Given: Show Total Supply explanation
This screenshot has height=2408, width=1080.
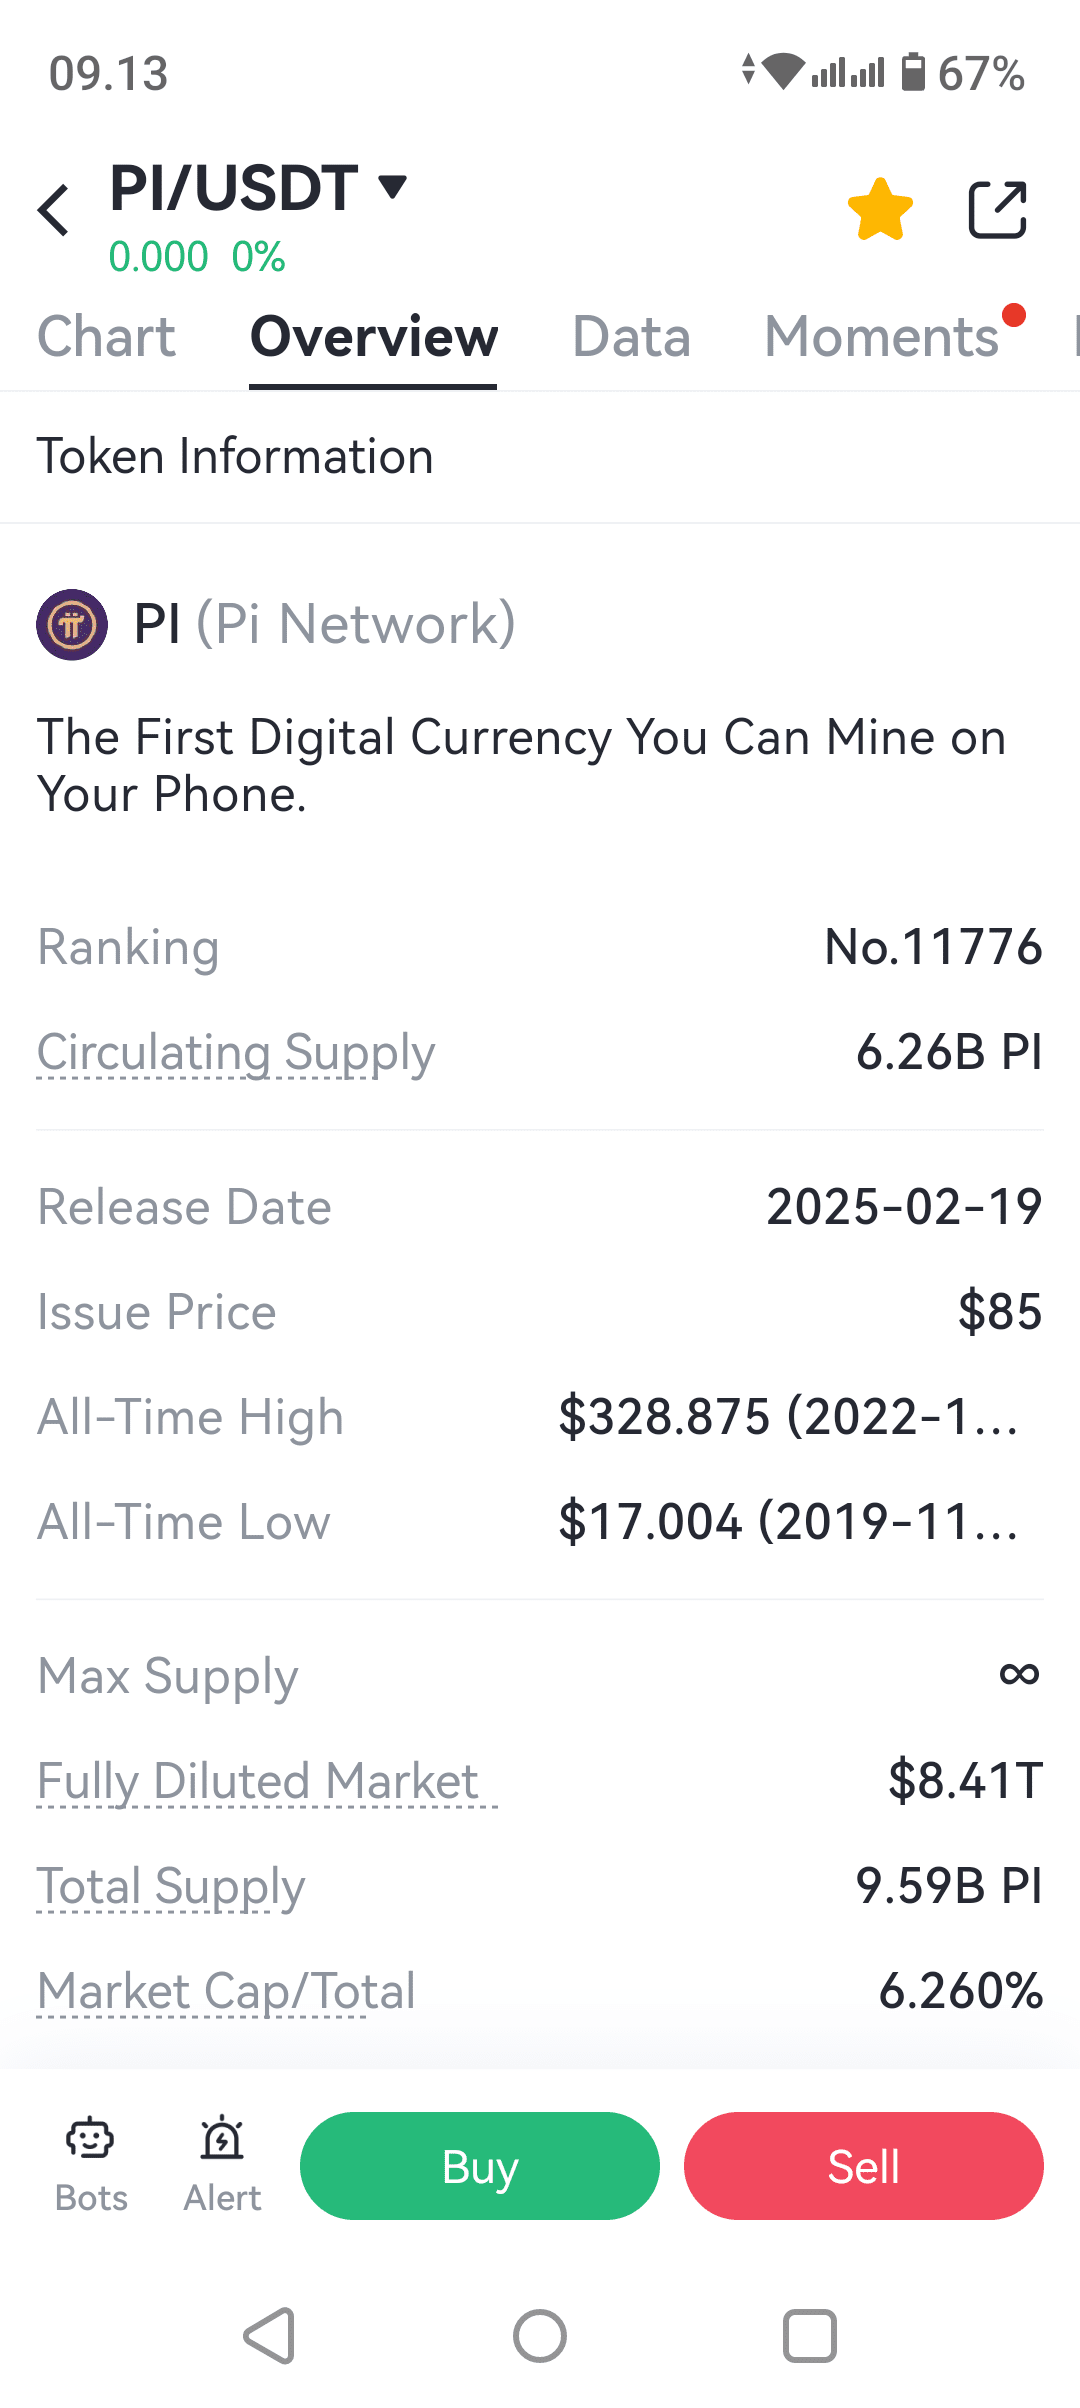Looking at the screenshot, I should tap(171, 1887).
